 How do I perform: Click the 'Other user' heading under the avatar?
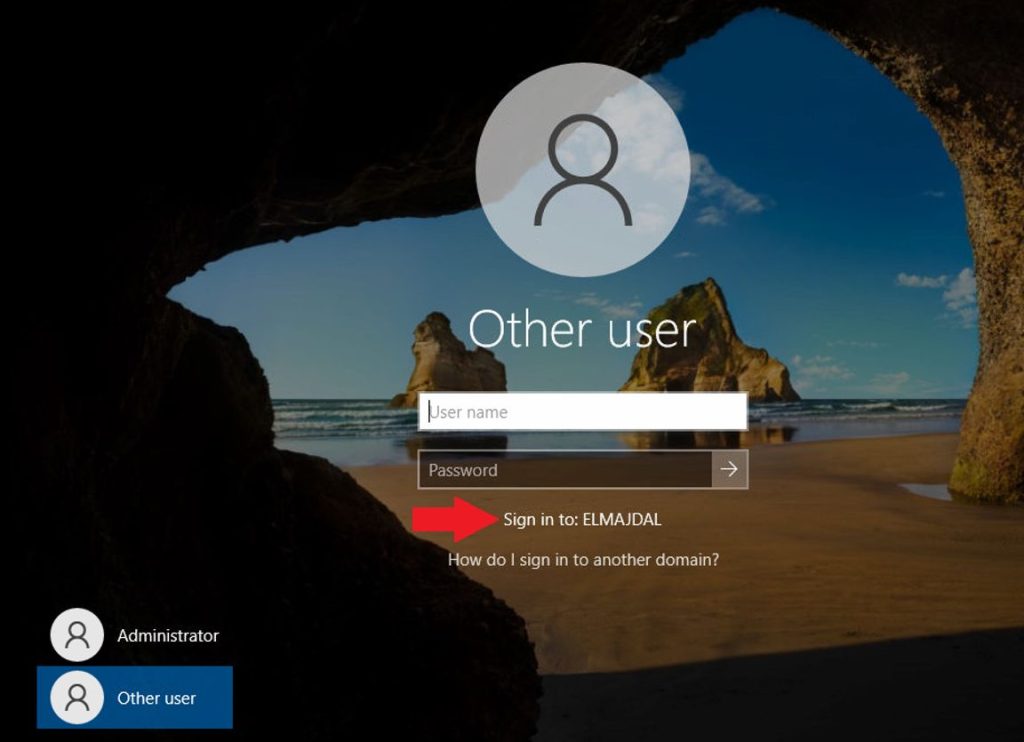tap(583, 328)
